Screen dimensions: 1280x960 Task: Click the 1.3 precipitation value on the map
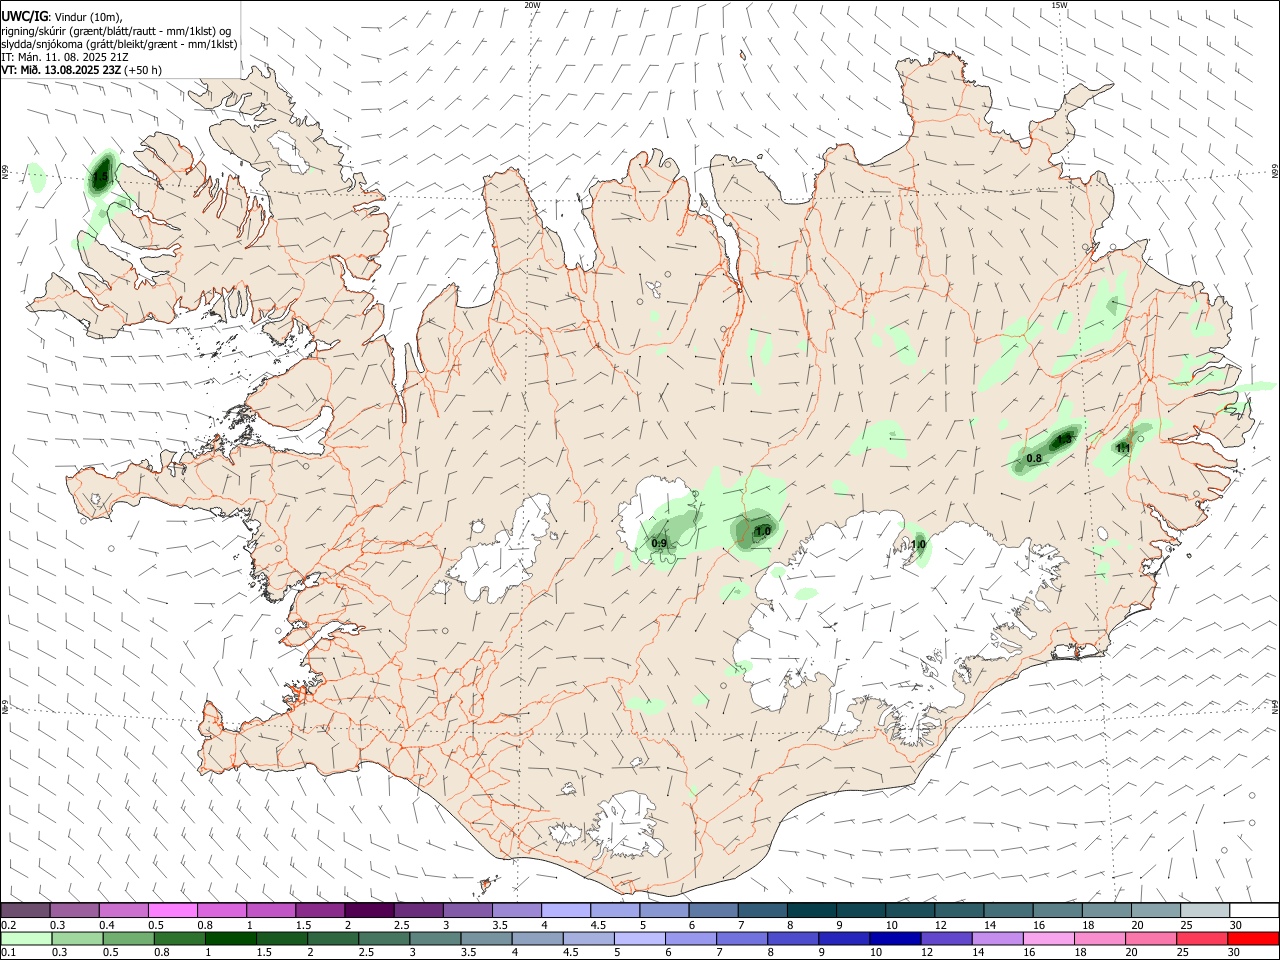pos(1064,439)
